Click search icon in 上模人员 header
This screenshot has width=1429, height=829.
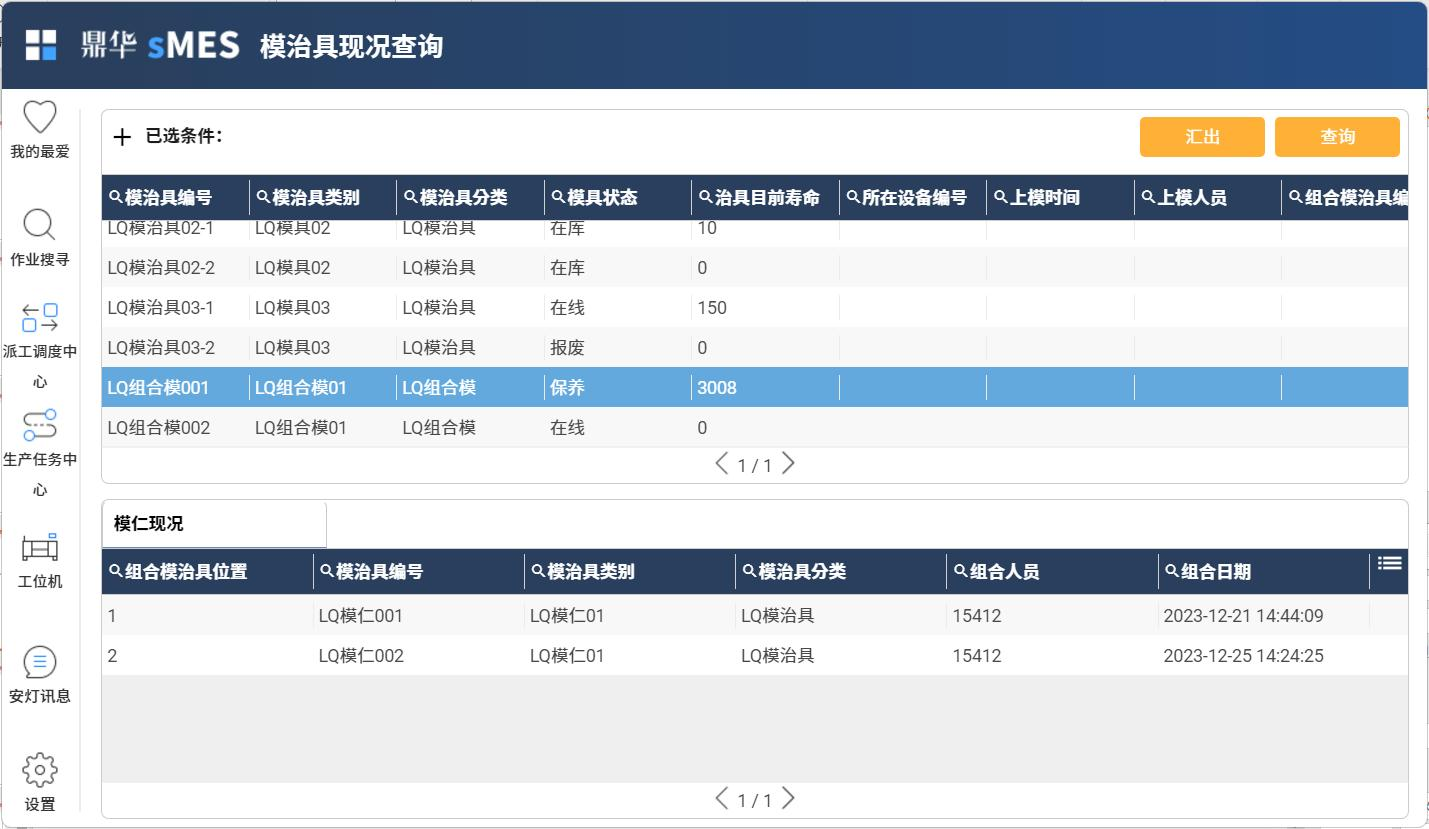pos(1148,198)
